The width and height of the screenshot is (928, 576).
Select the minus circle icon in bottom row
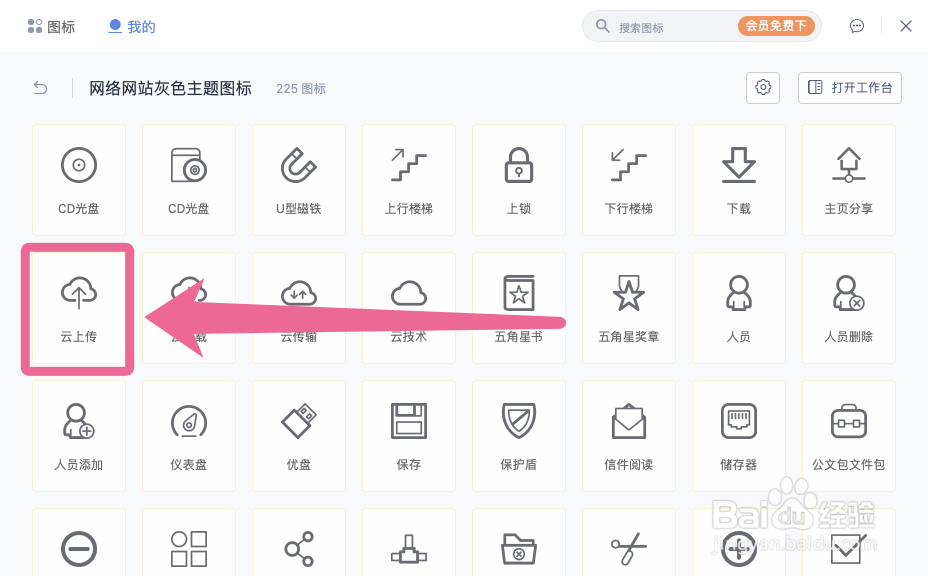[79, 548]
